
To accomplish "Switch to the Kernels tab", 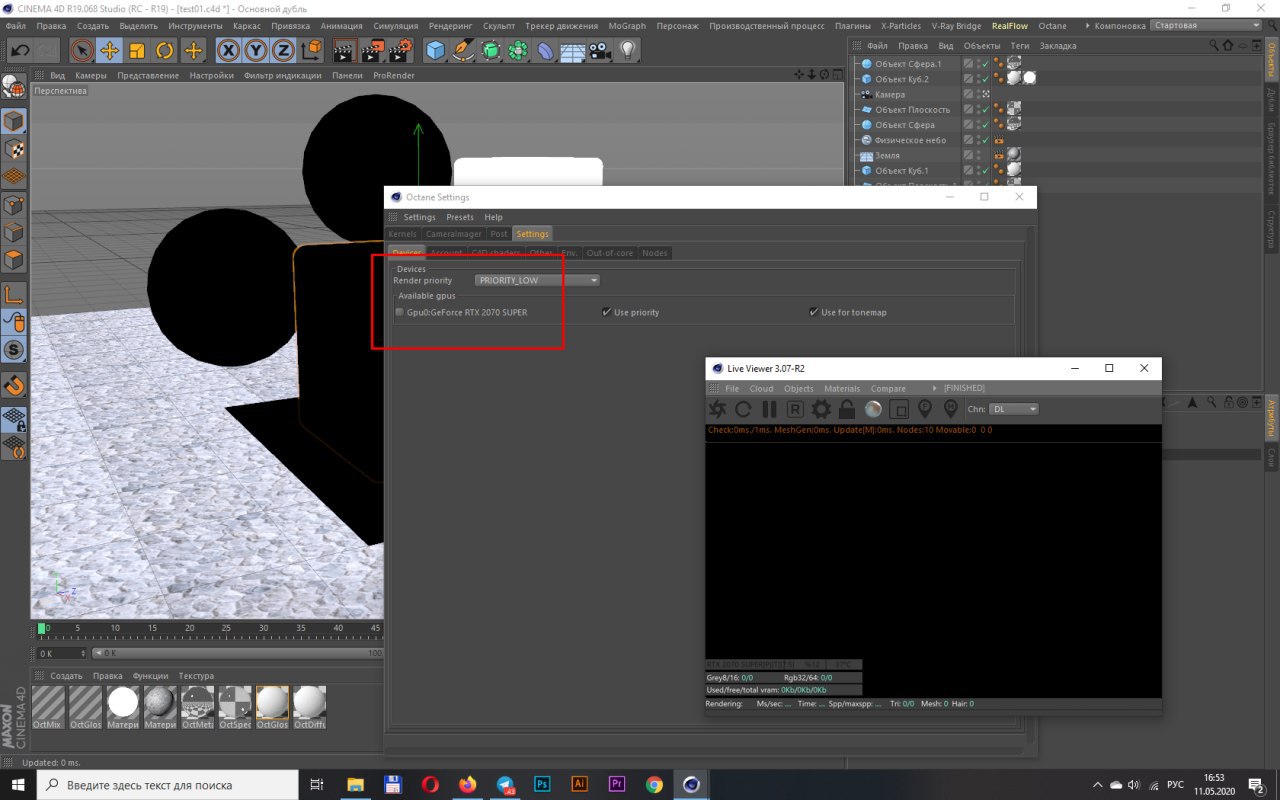I will 402,234.
